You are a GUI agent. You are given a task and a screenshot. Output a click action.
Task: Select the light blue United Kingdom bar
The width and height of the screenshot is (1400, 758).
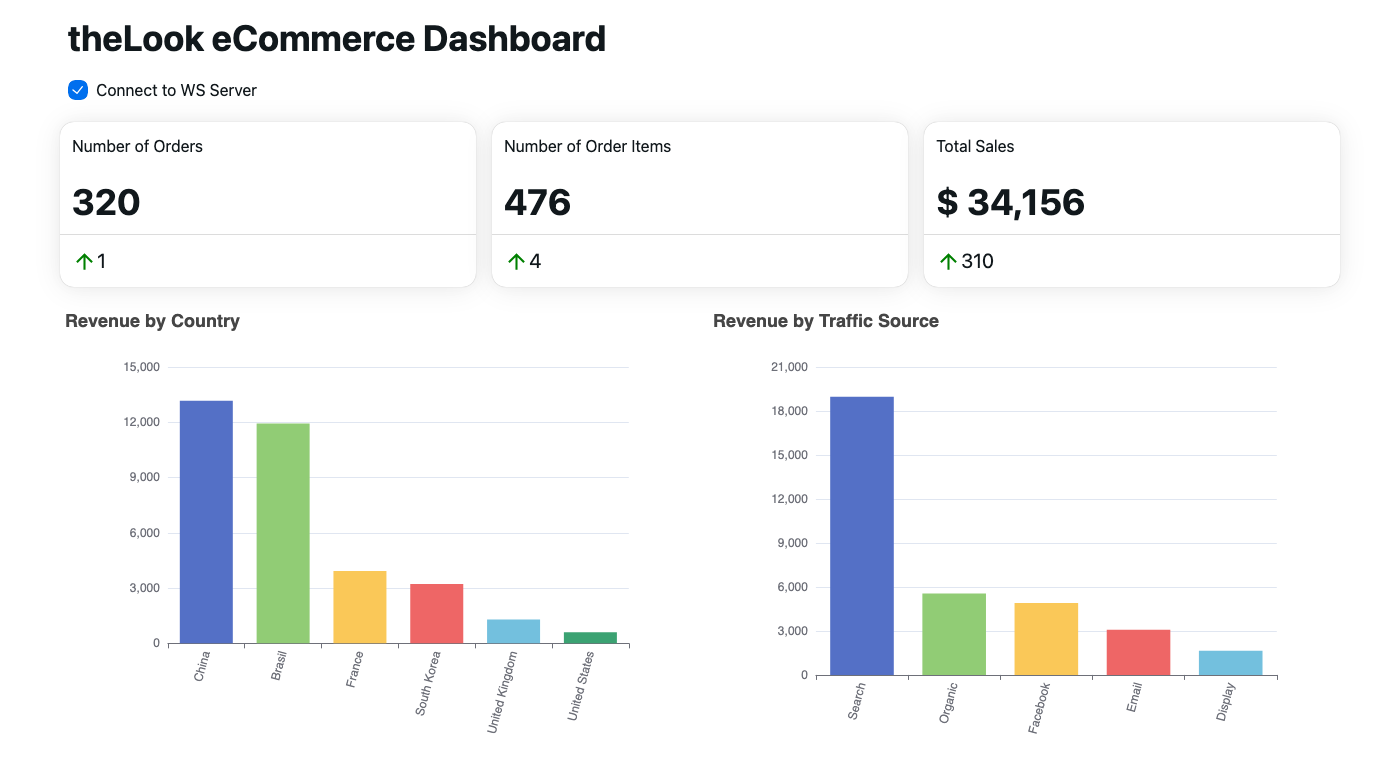pos(514,631)
